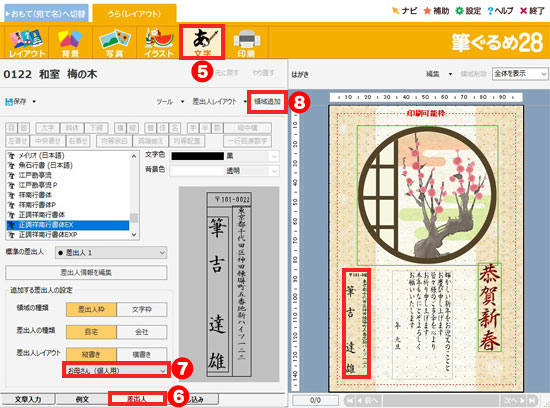Open the 写真 photo tool

pos(114,42)
